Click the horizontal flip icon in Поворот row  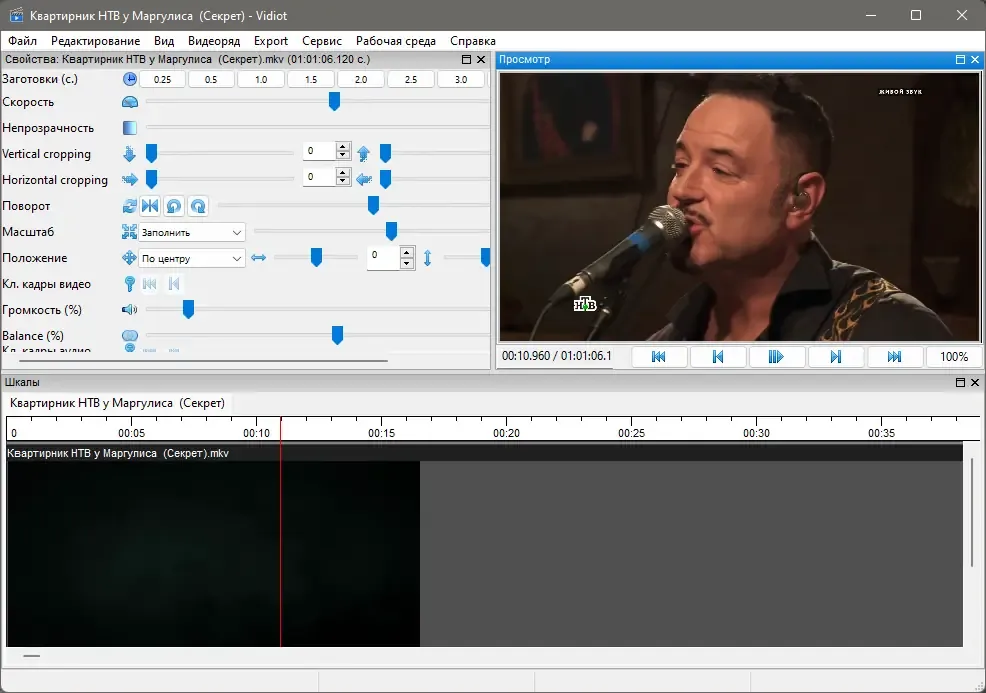pos(150,206)
